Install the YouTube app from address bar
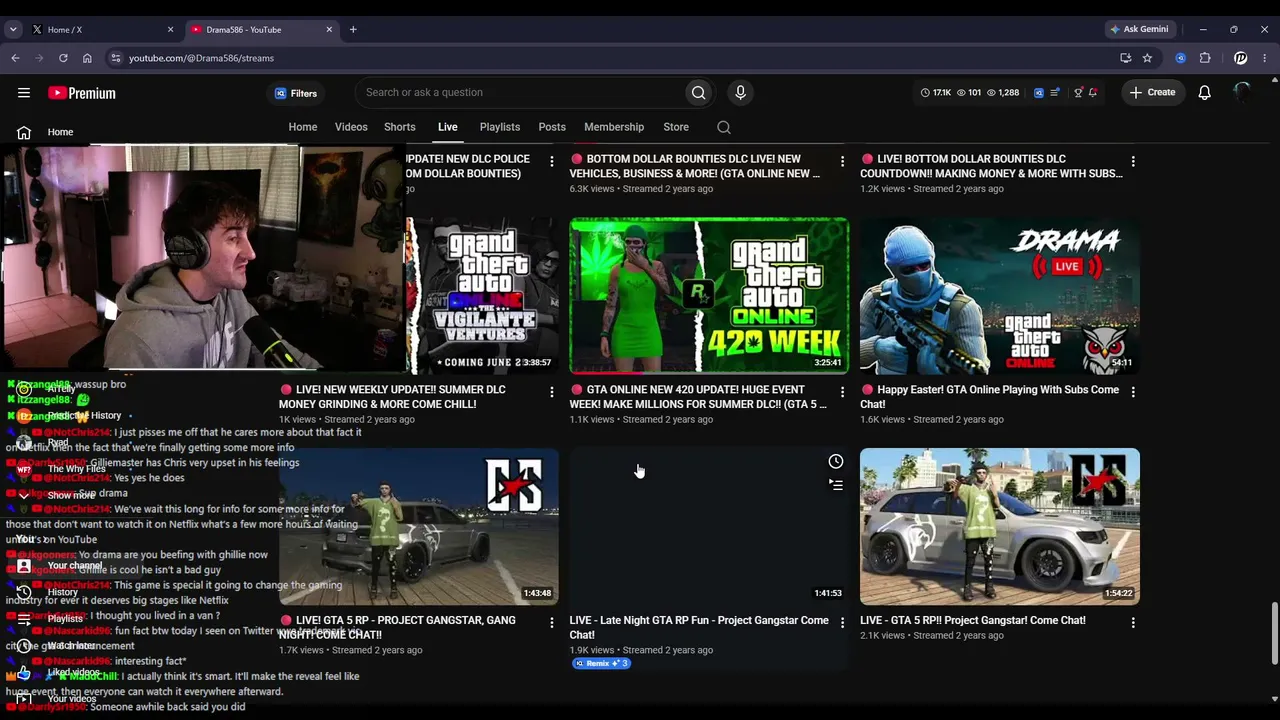 1126,58
